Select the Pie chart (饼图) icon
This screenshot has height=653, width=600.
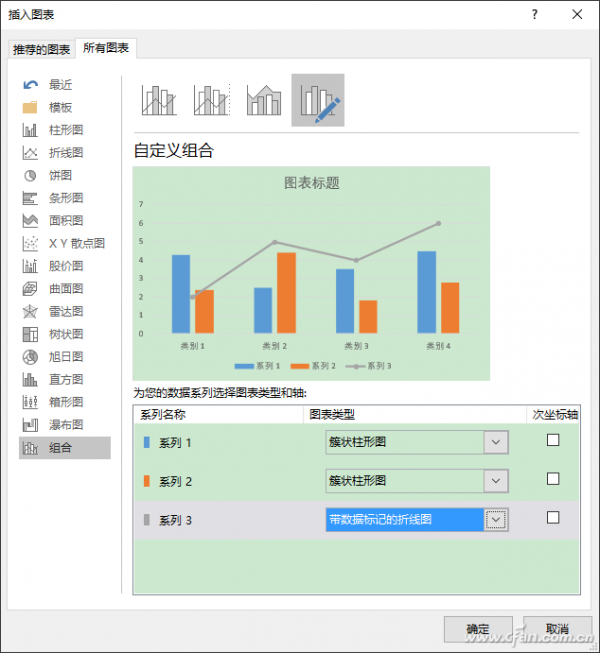[x=30, y=175]
